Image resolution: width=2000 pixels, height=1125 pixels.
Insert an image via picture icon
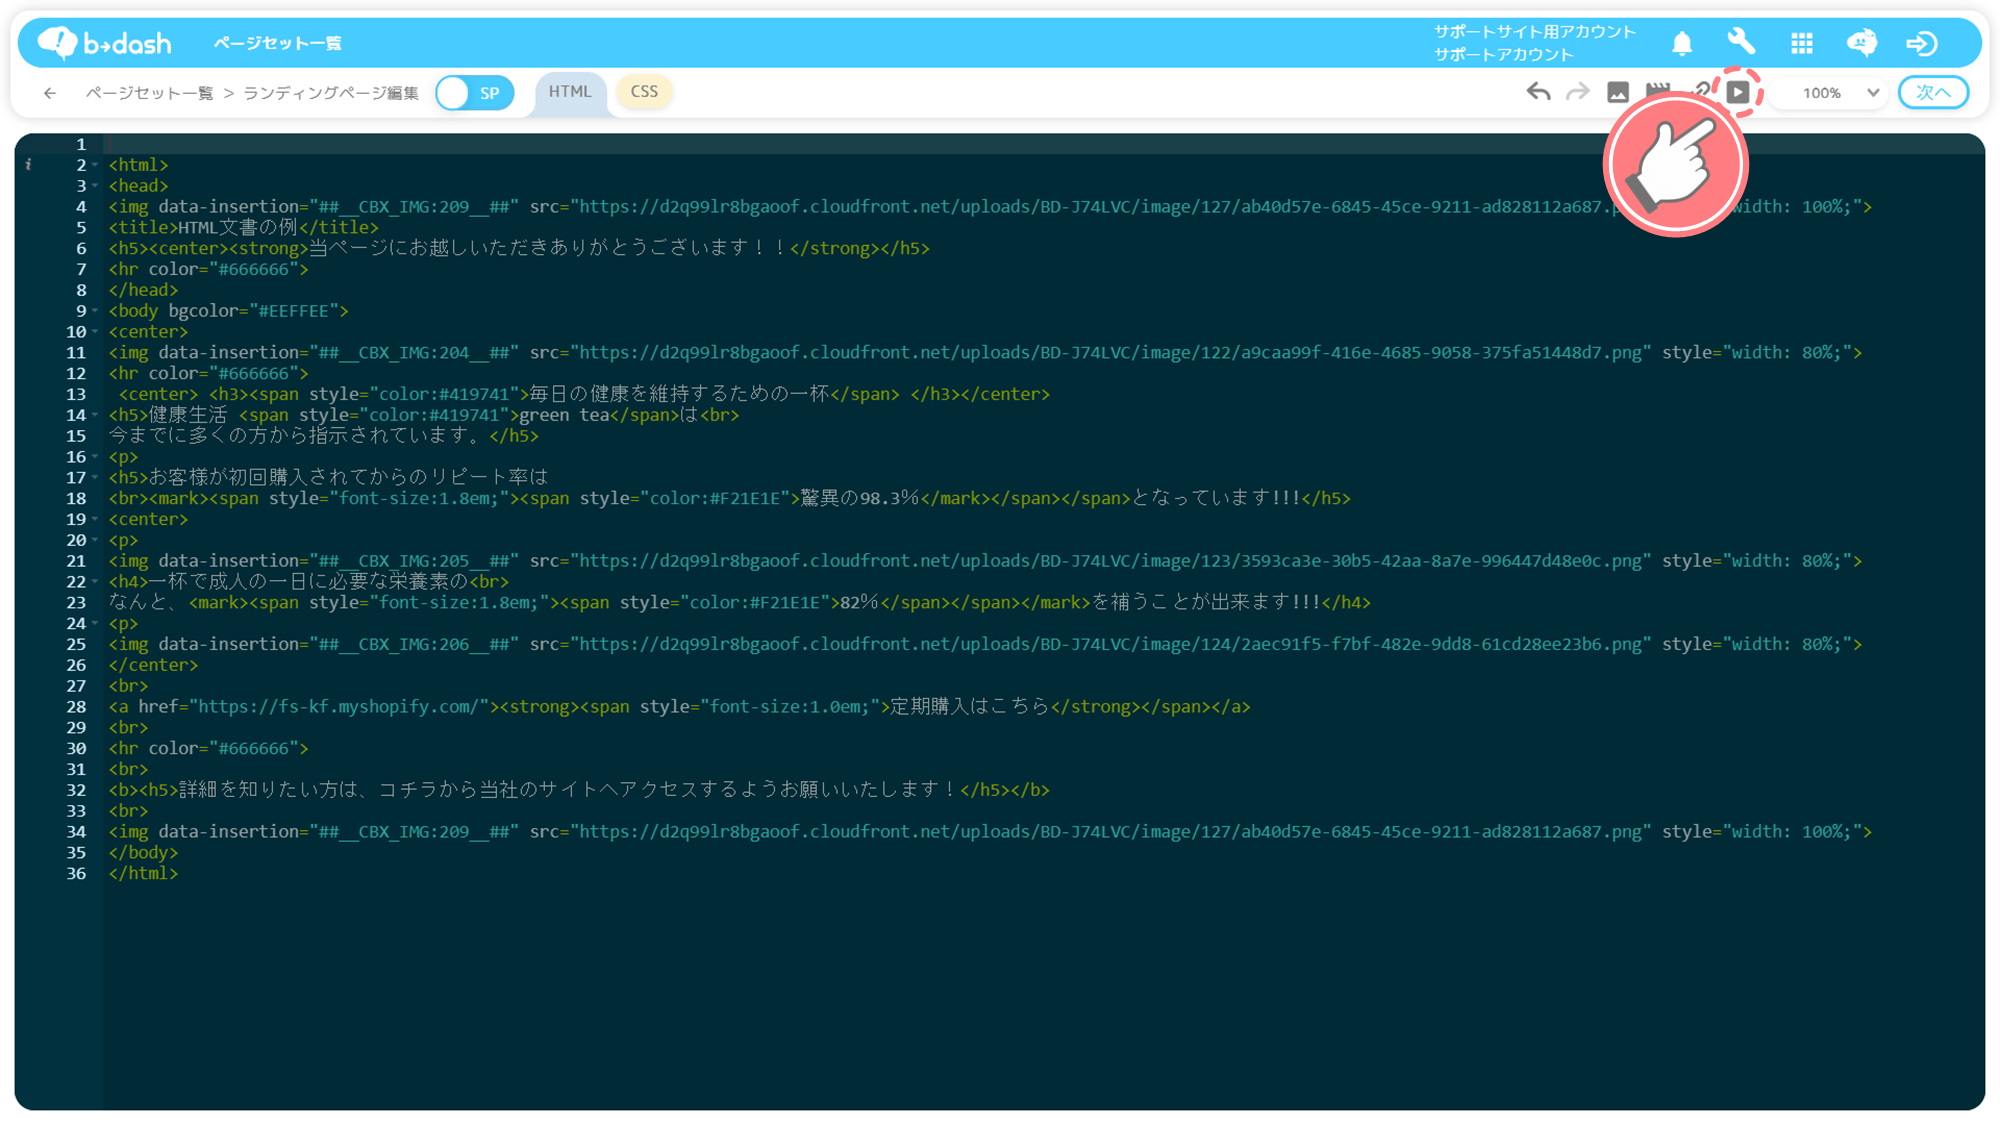point(1617,92)
